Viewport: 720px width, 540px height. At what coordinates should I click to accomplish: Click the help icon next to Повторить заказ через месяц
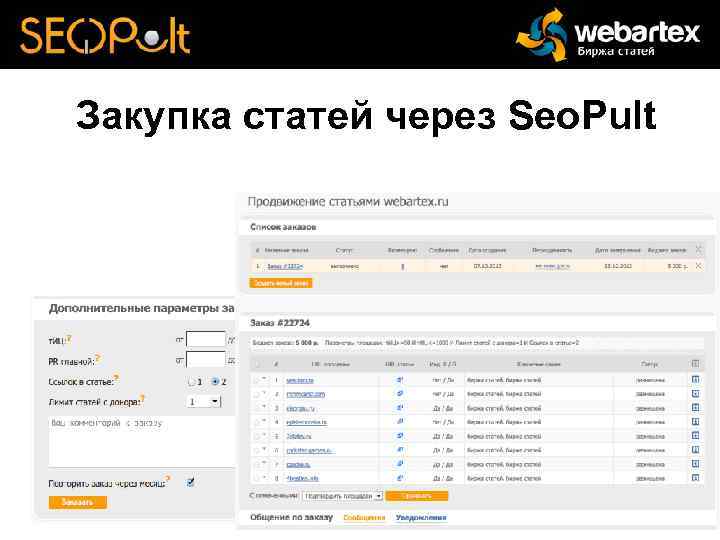(x=168, y=479)
